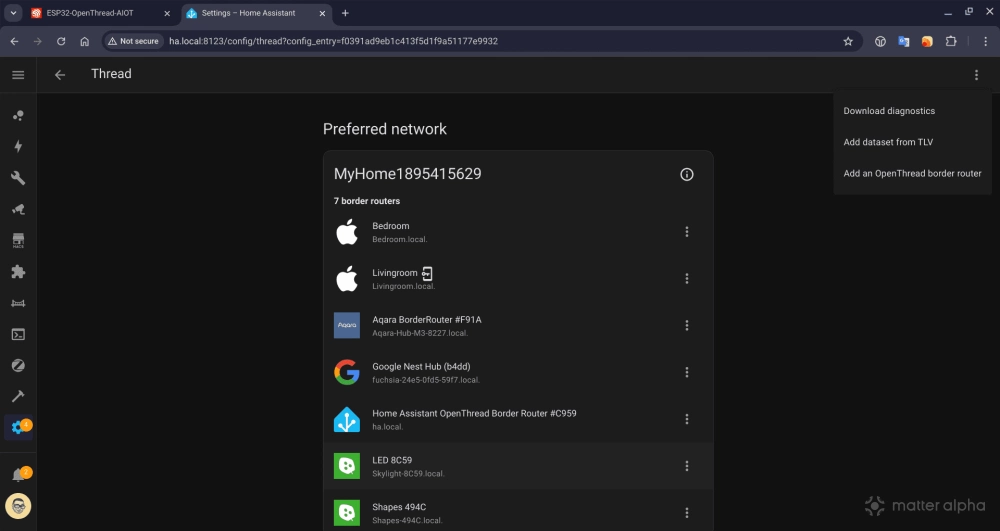Show info for MyHome1895415629 network

point(686,174)
